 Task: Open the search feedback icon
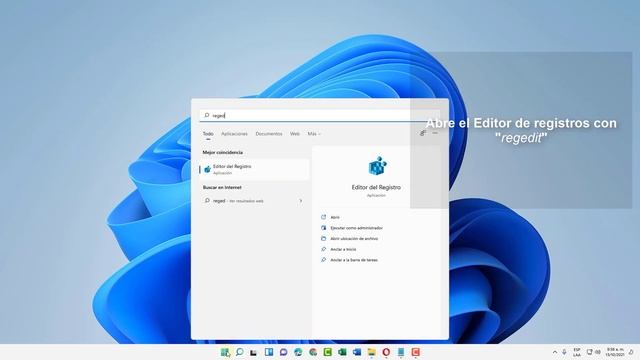point(423,133)
